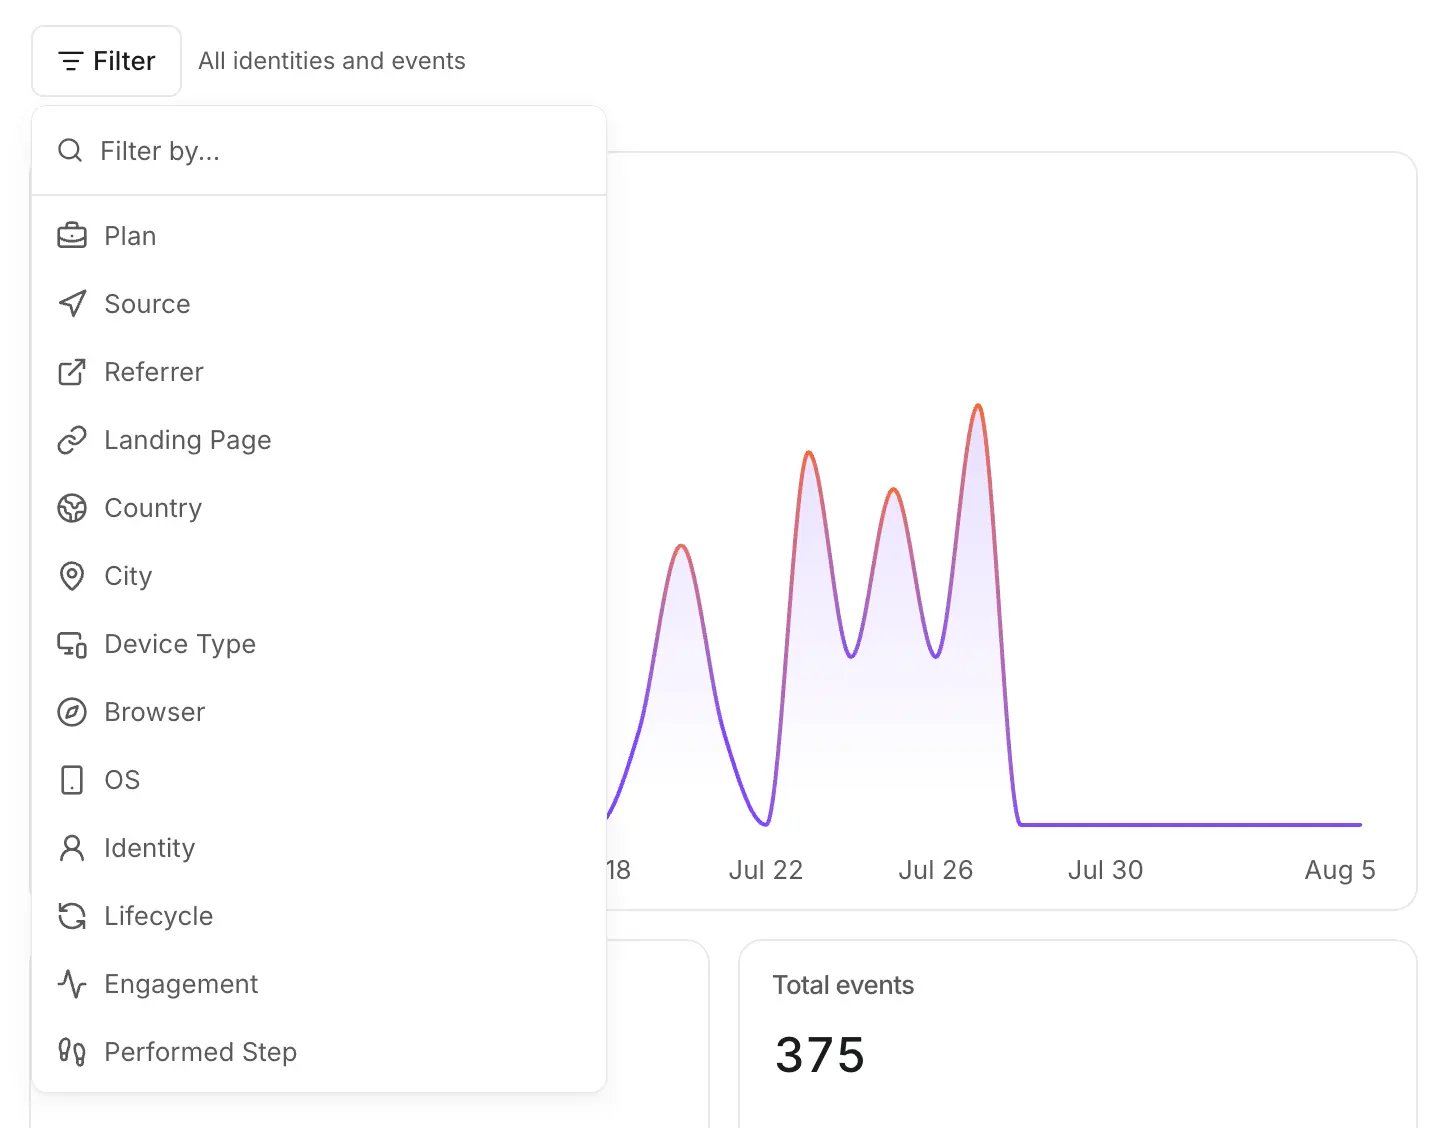Click the footprints icon beside Performed Step
1445x1128 pixels.
click(x=72, y=1052)
